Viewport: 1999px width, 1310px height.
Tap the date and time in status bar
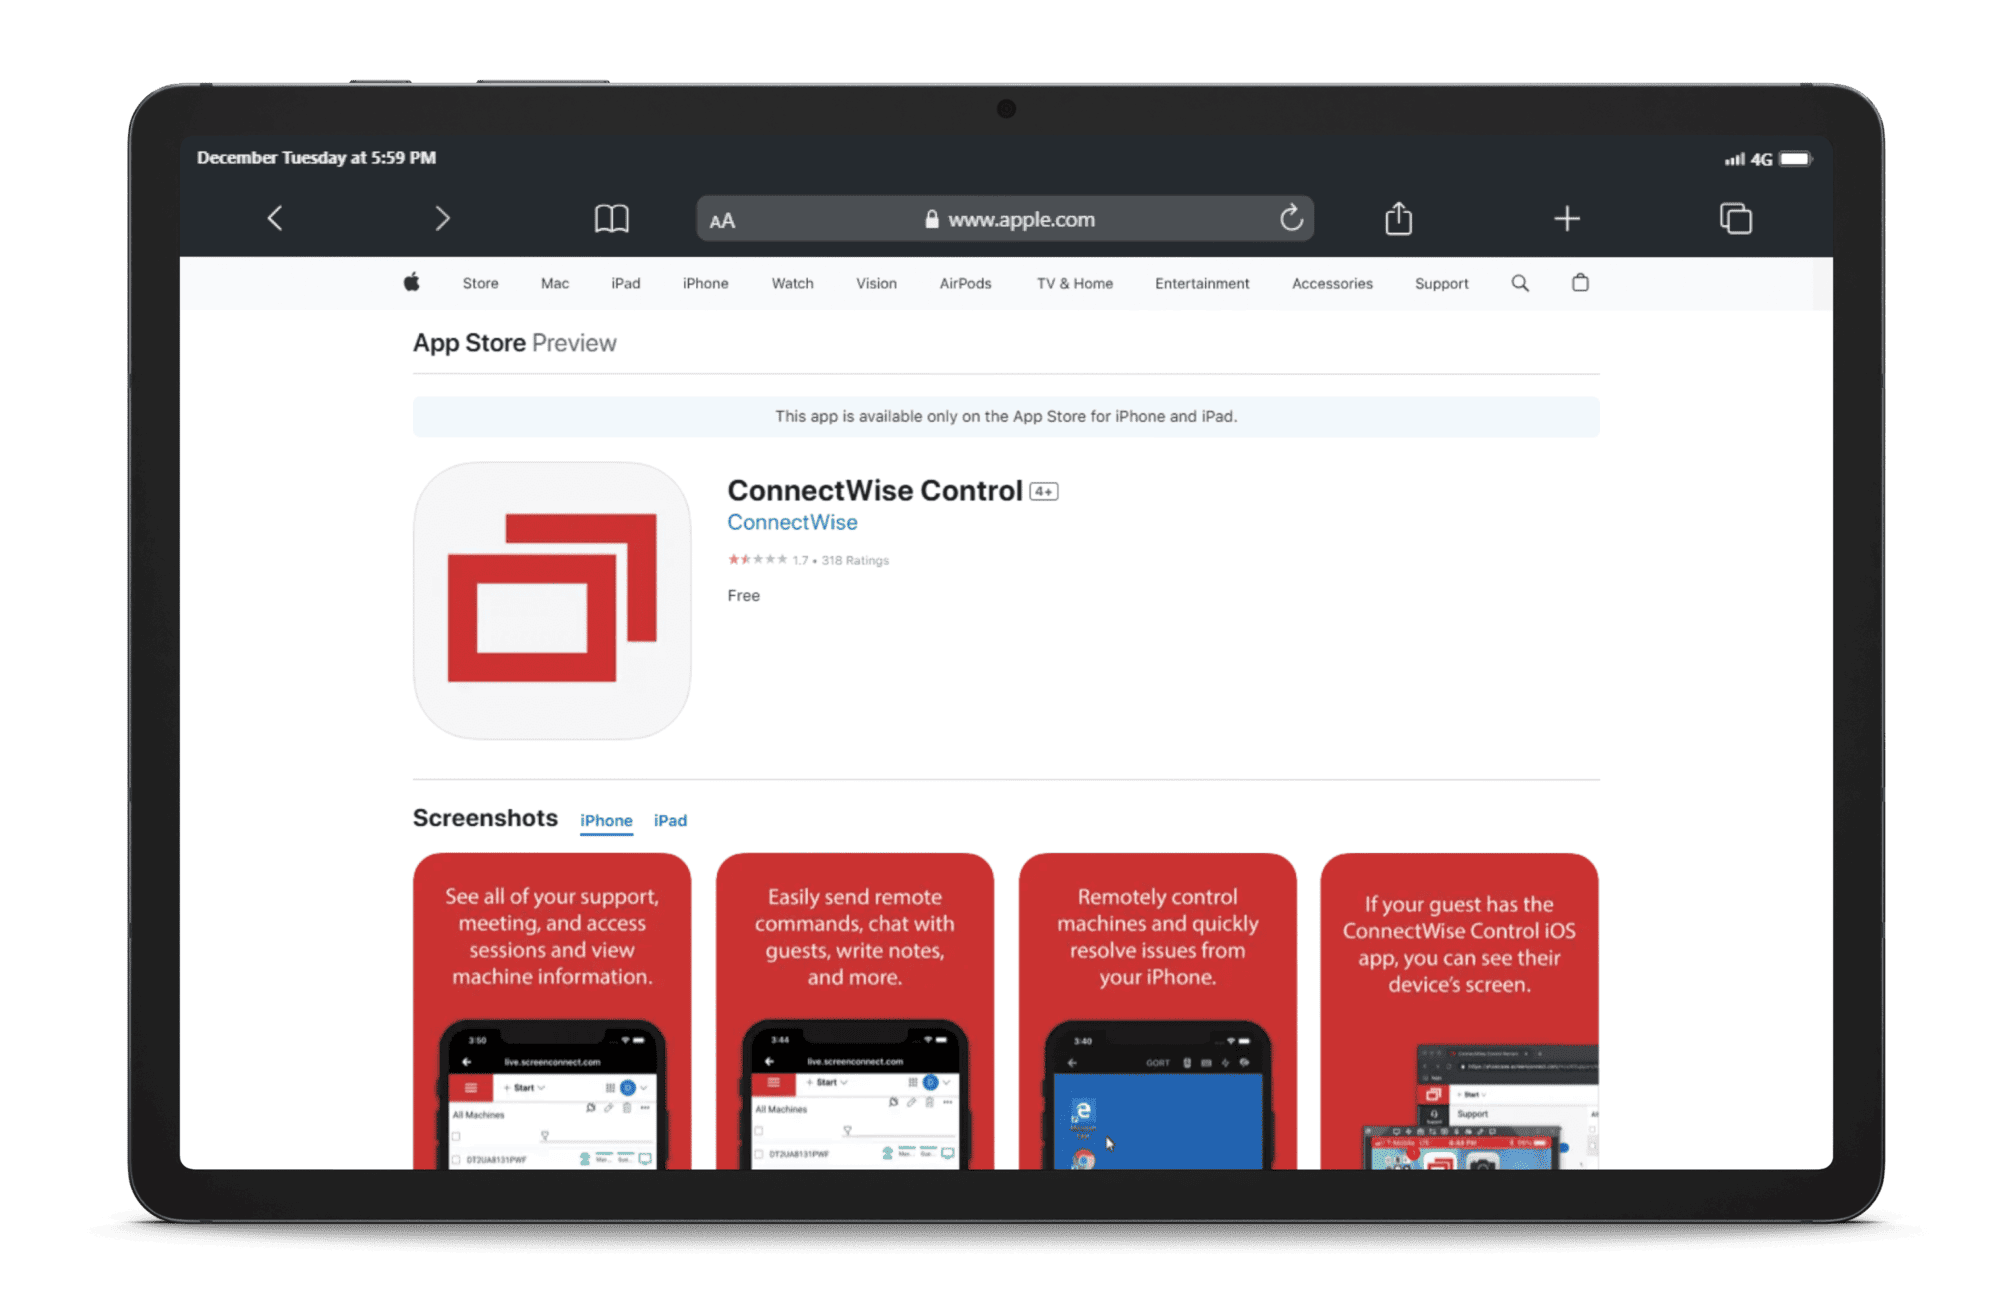pyautogui.click(x=316, y=157)
